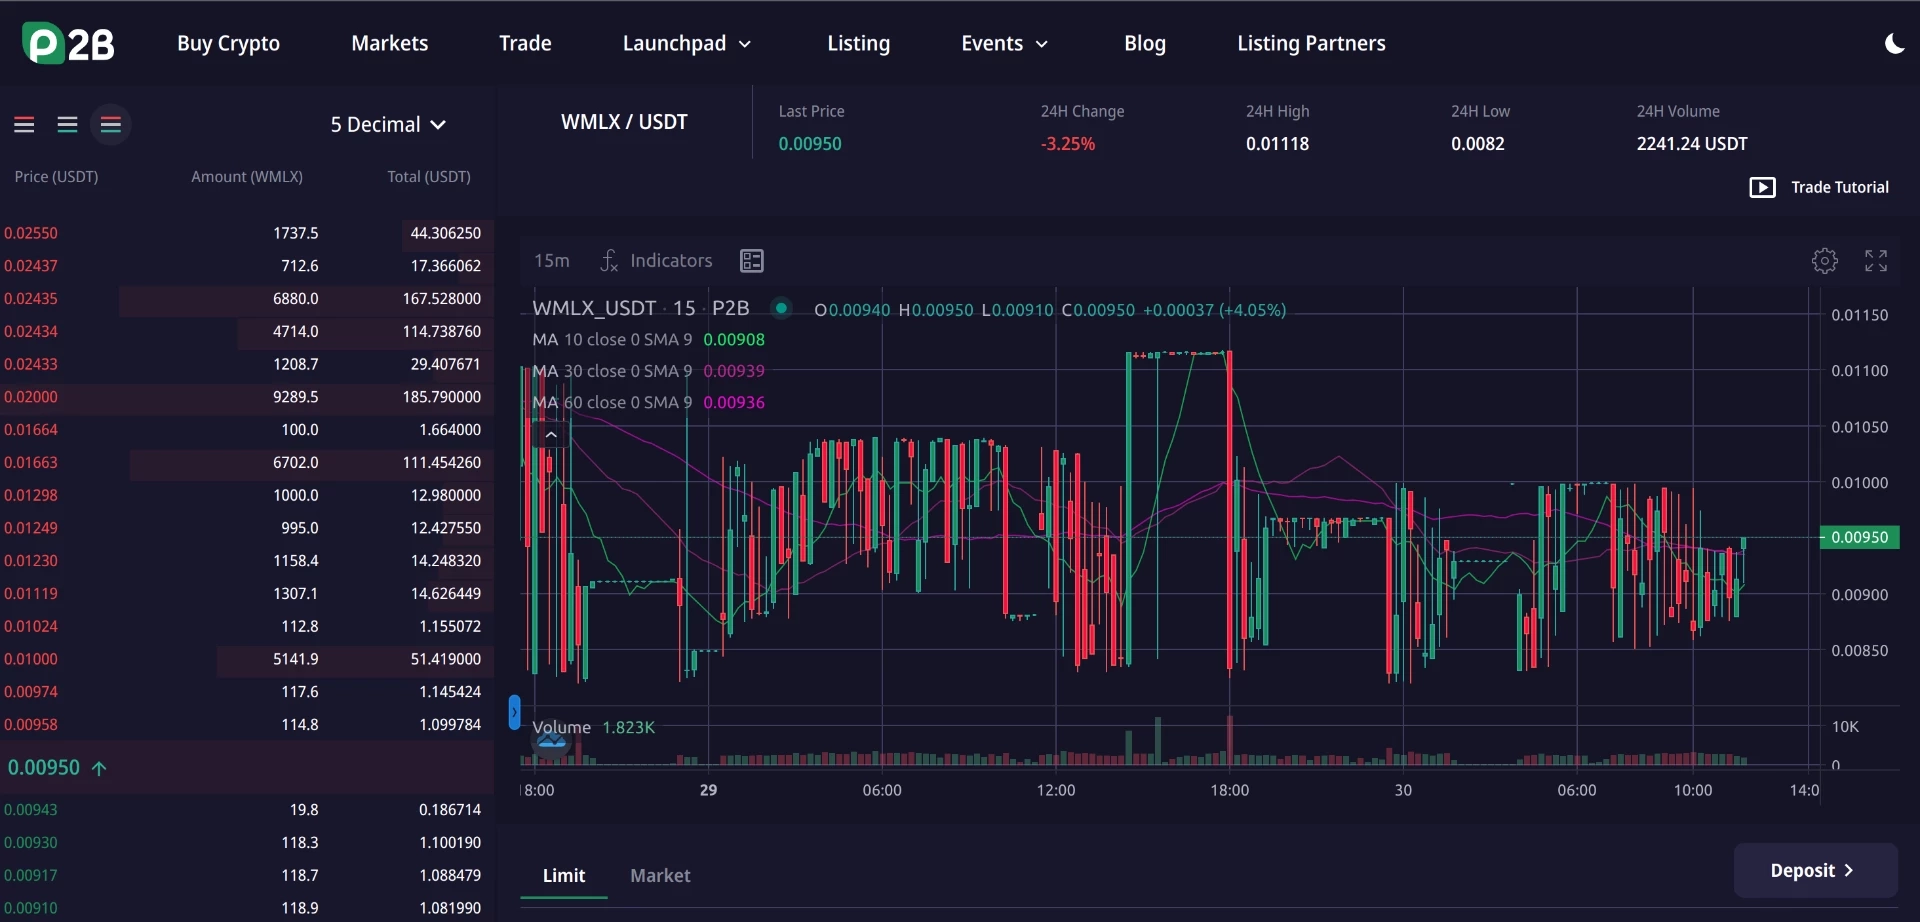This screenshot has height=922, width=1920.
Task: Click total 185.790000 in order book
Action: (442, 397)
